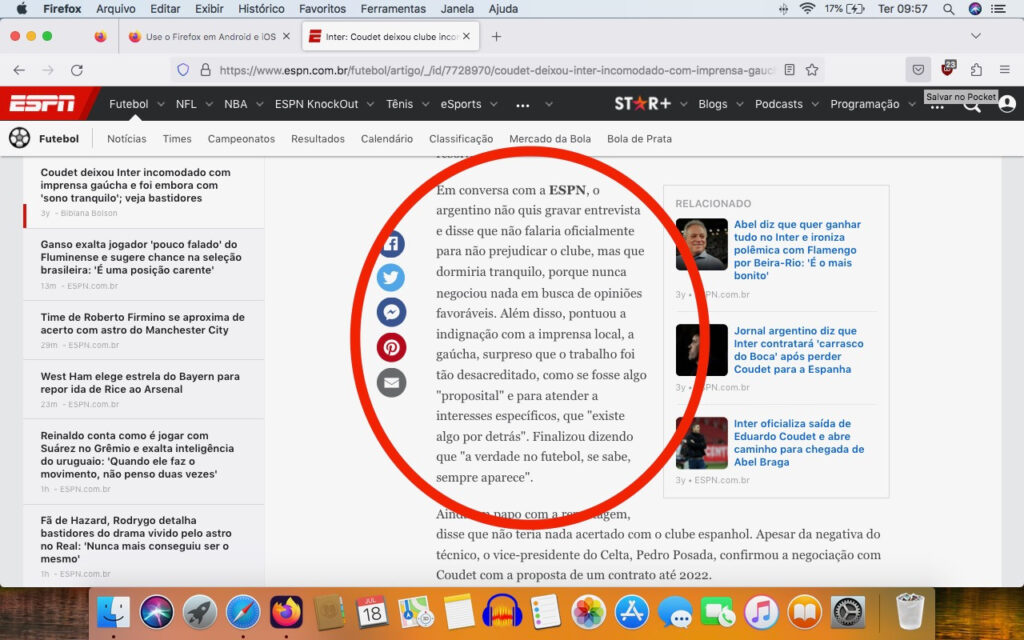Open Mercado da Bola section
This screenshot has height=640, width=1024.
pyautogui.click(x=550, y=138)
